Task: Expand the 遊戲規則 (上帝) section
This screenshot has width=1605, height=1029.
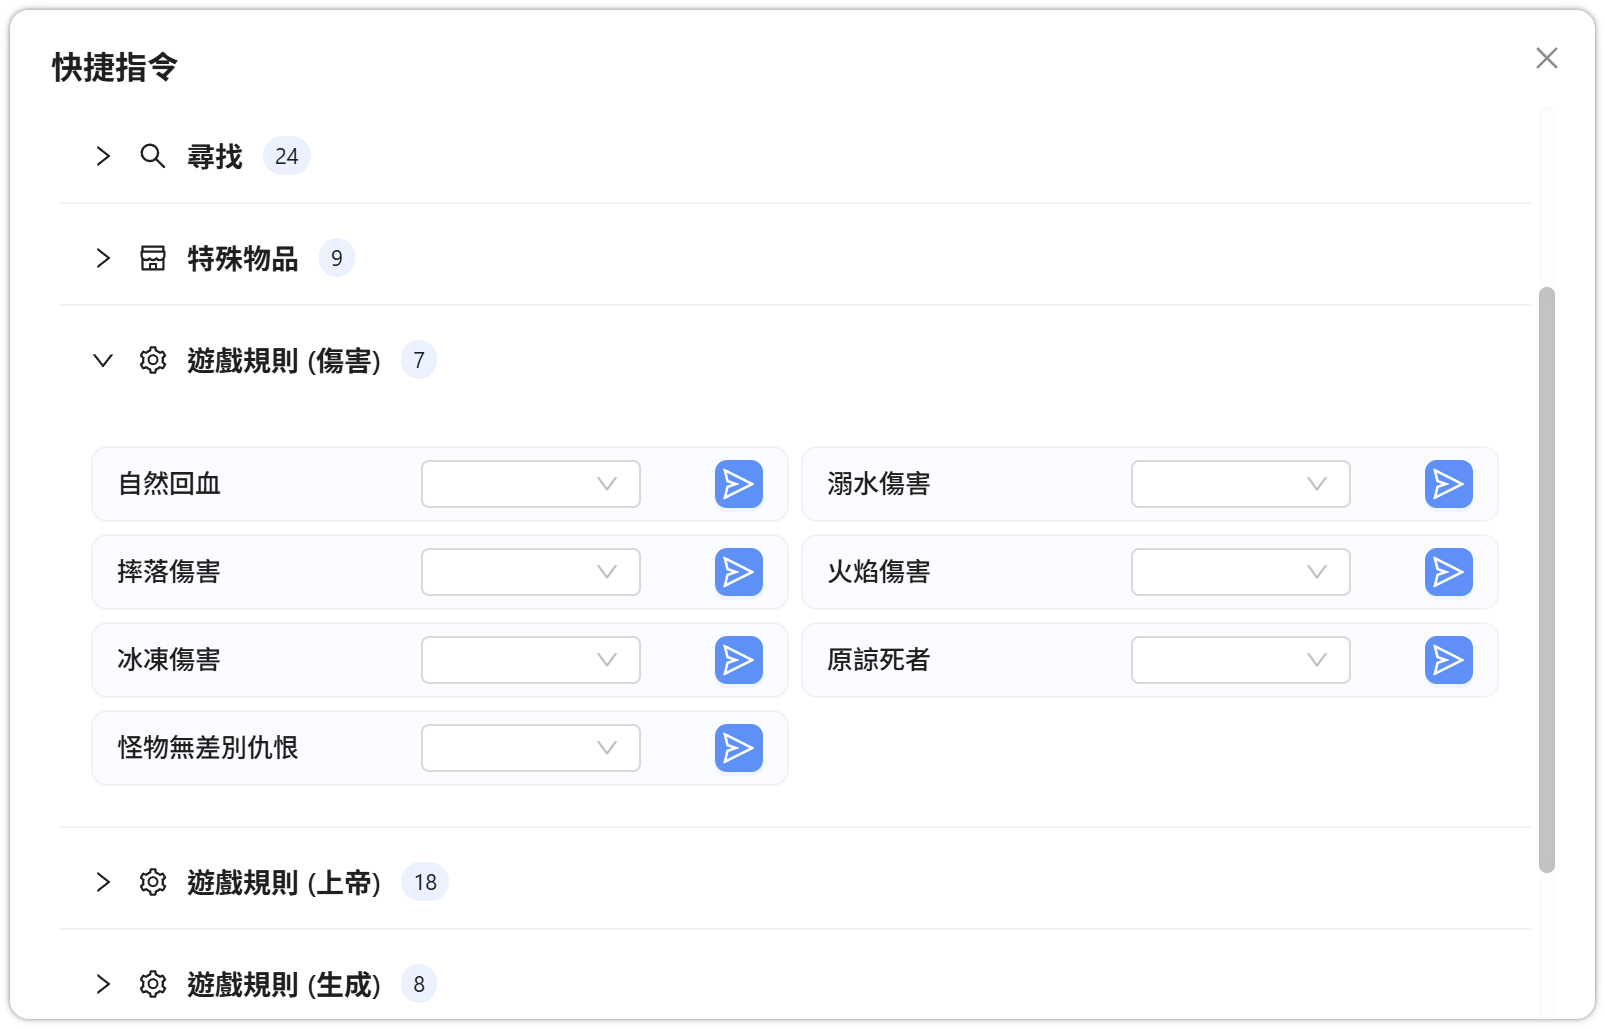Action: (x=103, y=882)
